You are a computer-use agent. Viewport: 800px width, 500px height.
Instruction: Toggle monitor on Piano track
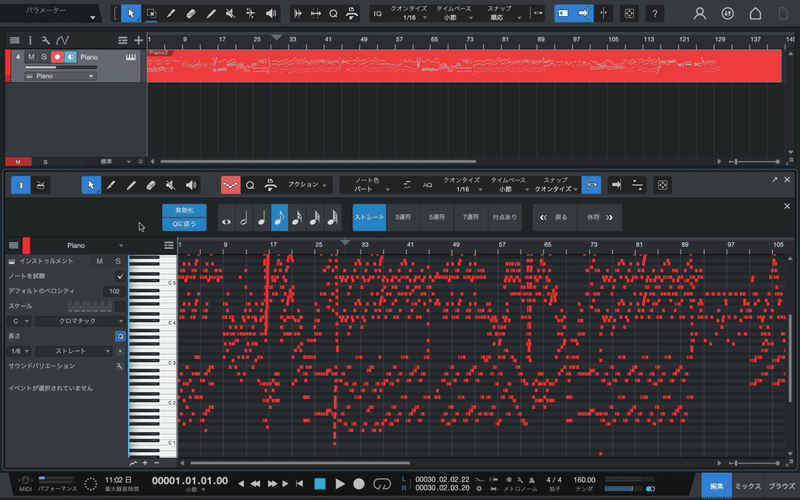(70, 57)
